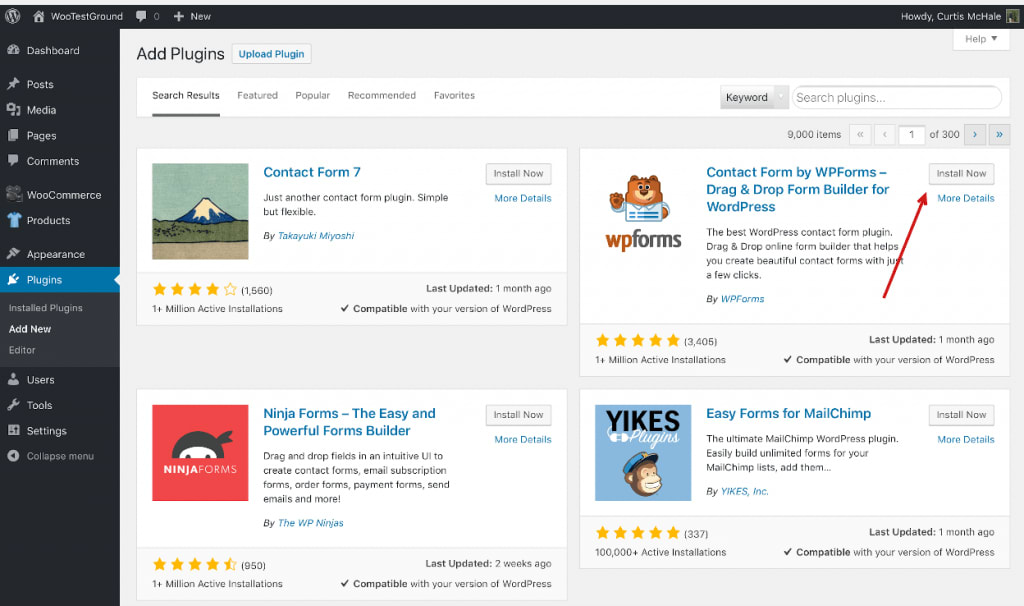Click the Posts pushpin icon
This screenshot has width=1024, height=606.
[x=13, y=84]
